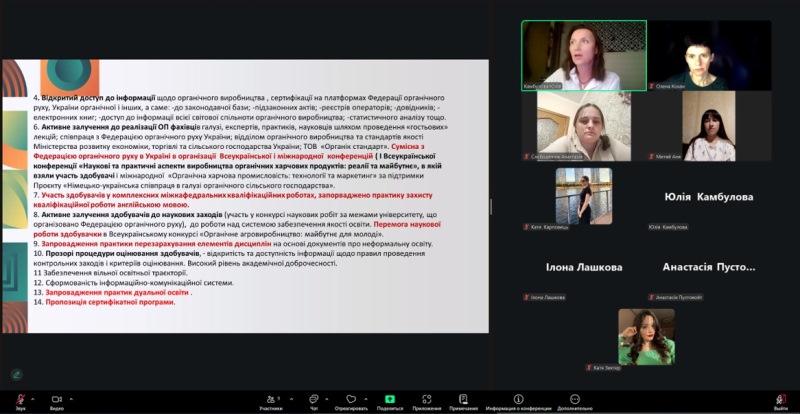The width and height of the screenshot is (800, 414).
Task: Click line '12. Сформованість інформаційно-комунікаційної системи'
Action: (134, 283)
